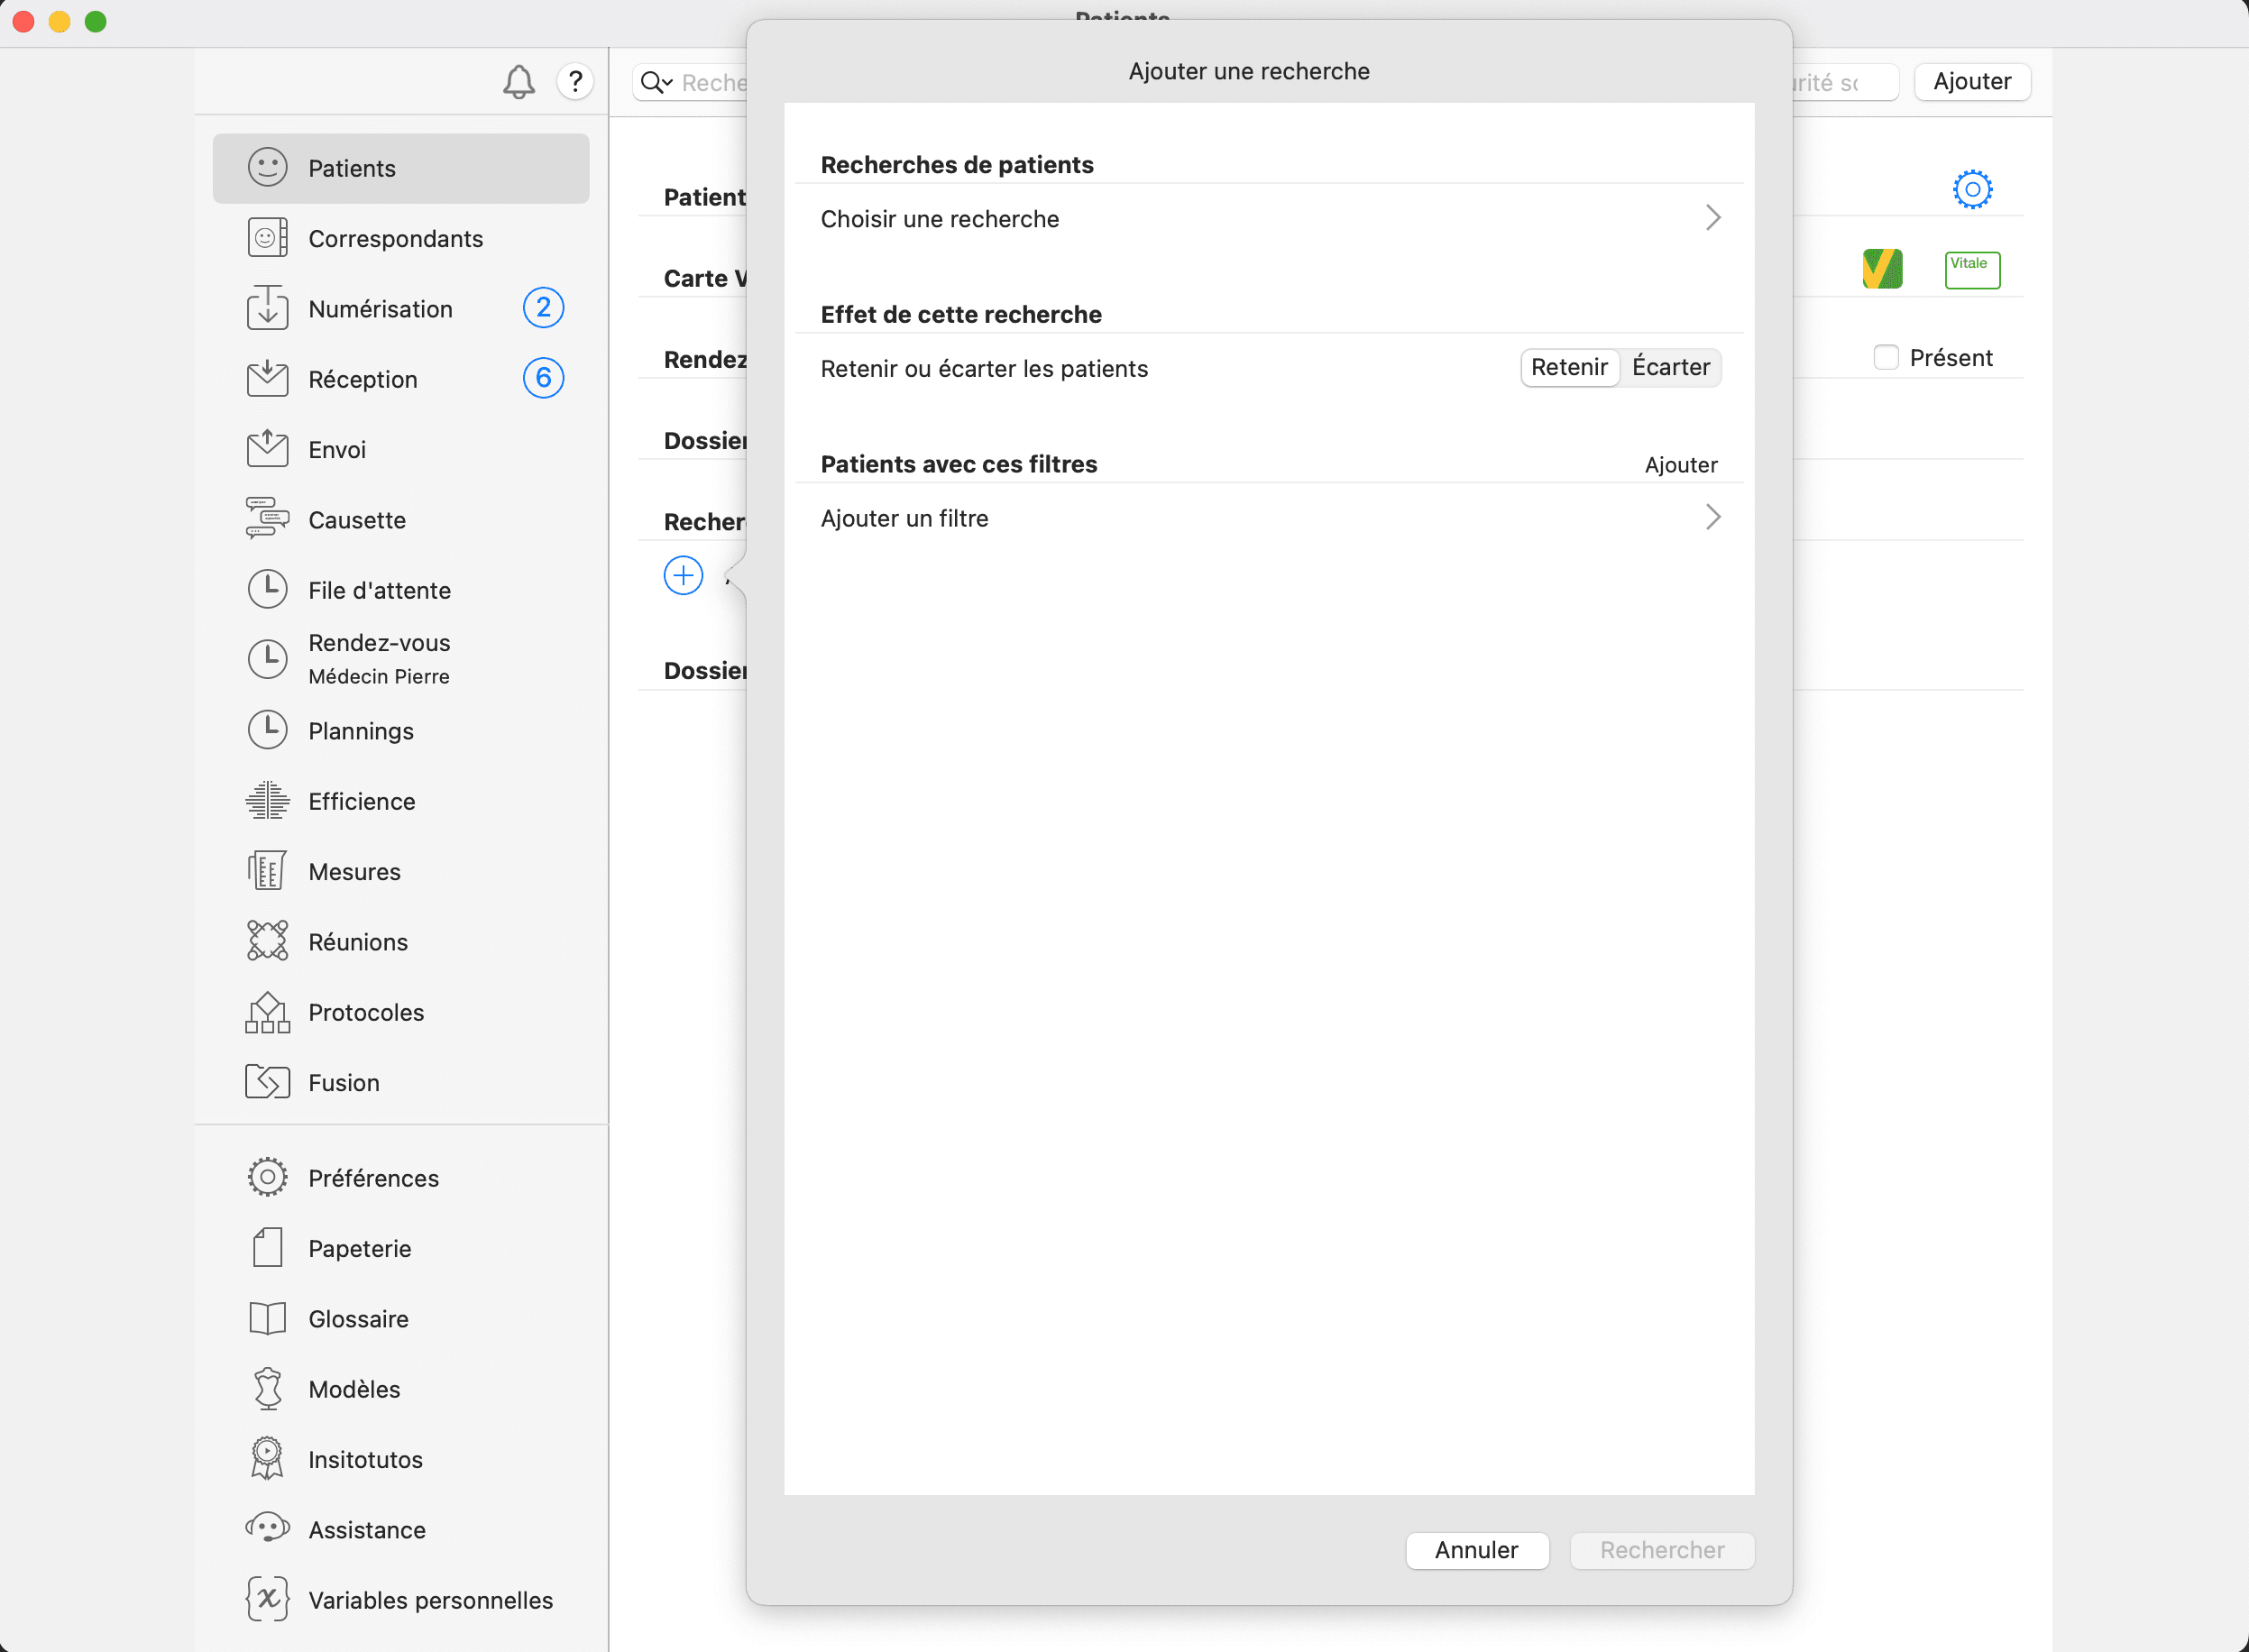Open the Causette chat section

(356, 520)
